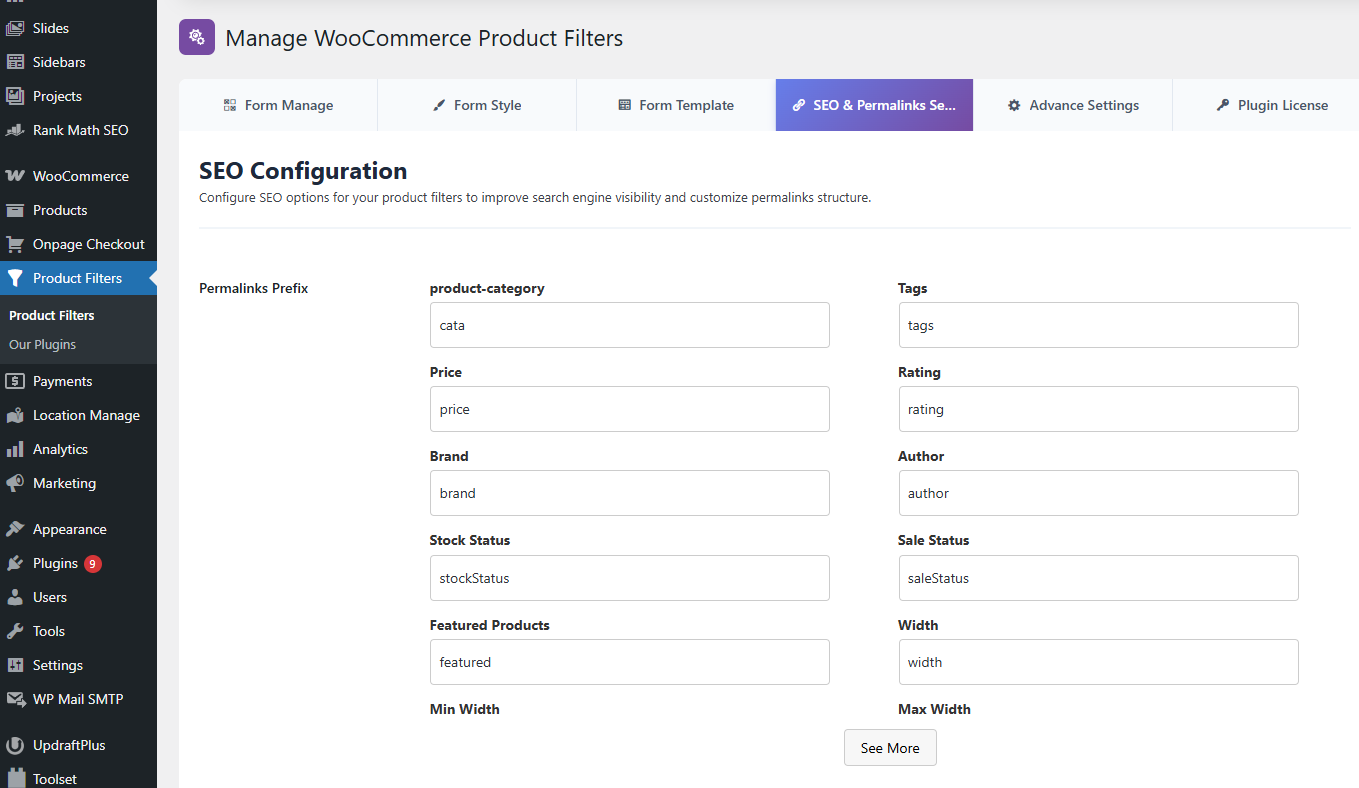Click the WP Mail SMTP envelope icon
1359x788 pixels.
click(x=15, y=699)
